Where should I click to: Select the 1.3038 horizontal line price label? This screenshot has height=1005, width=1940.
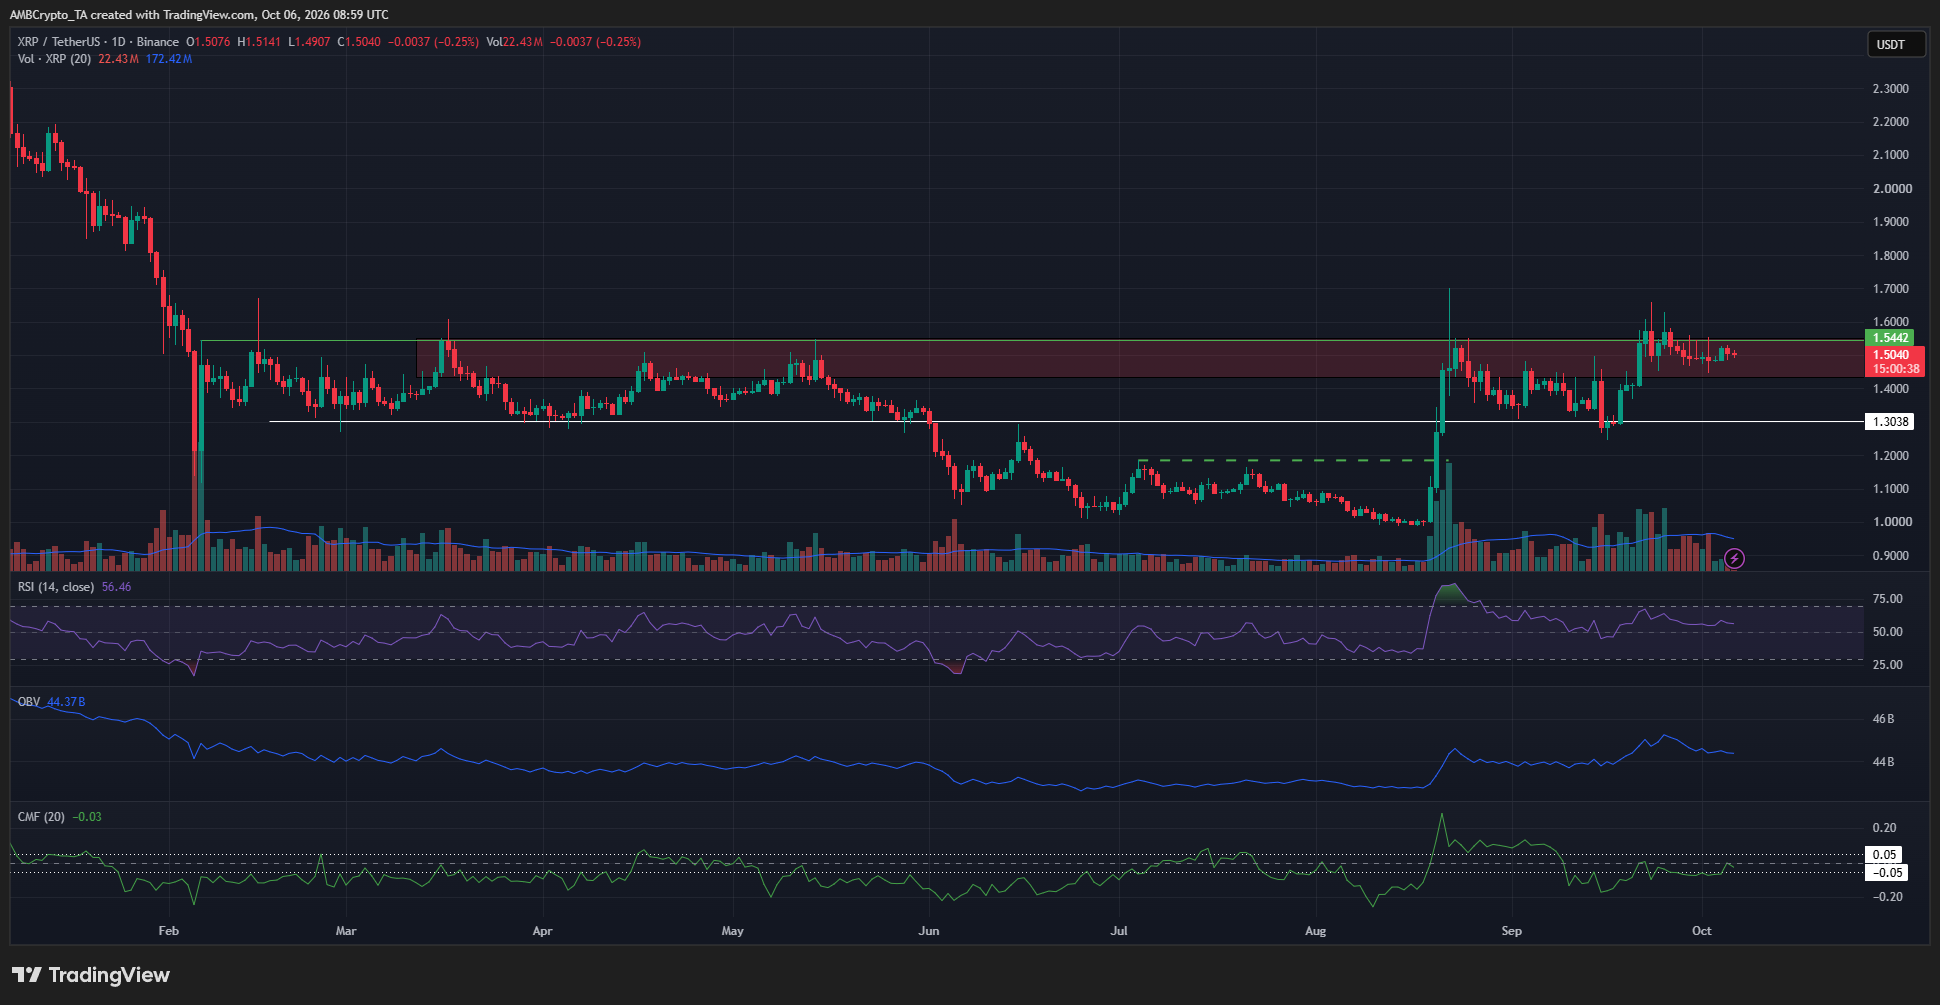[1890, 422]
